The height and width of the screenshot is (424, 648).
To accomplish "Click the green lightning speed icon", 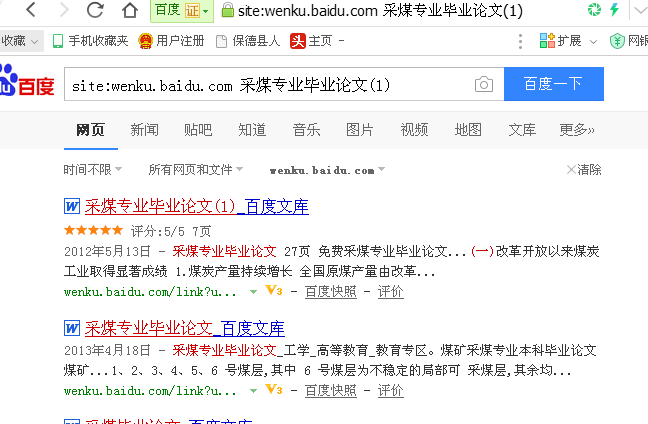I will pos(615,10).
